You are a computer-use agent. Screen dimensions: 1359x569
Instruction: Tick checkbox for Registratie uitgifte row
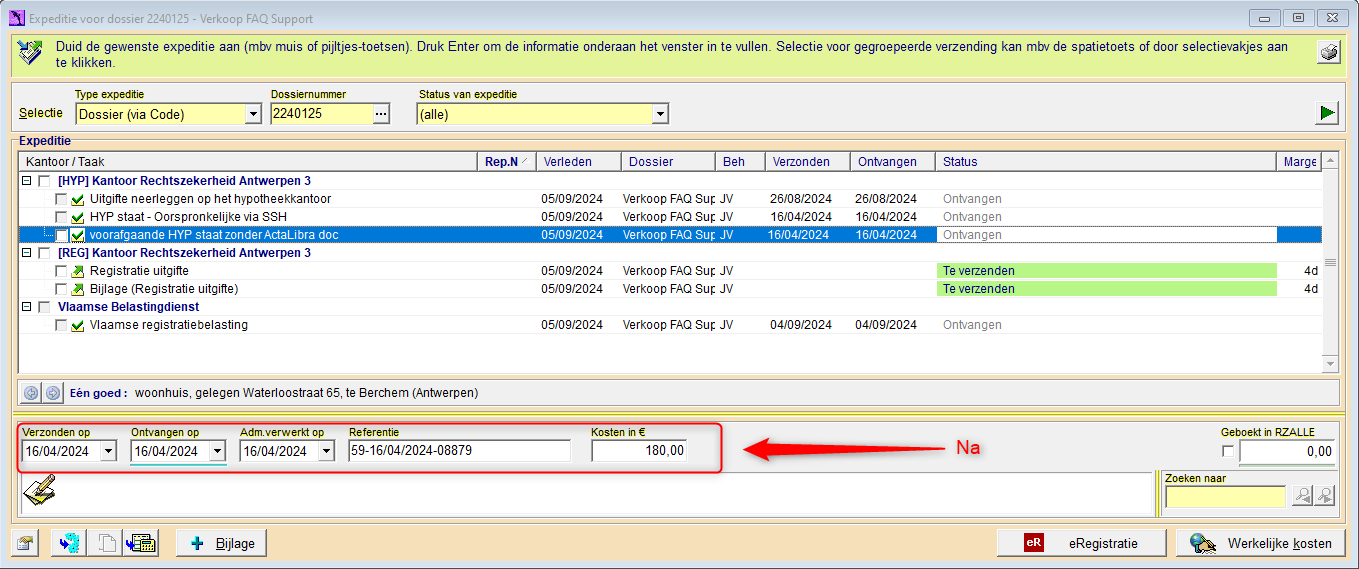[62, 271]
